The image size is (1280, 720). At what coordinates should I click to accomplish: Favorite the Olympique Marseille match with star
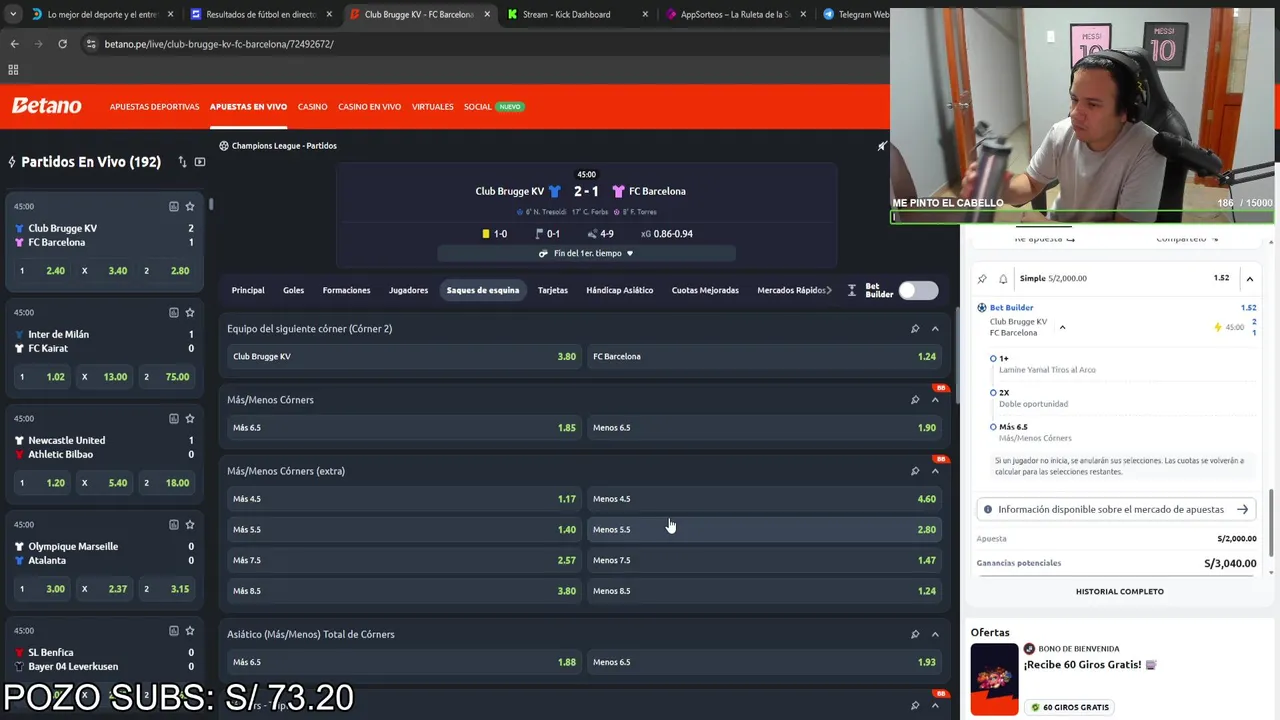click(x=190, y=524)
